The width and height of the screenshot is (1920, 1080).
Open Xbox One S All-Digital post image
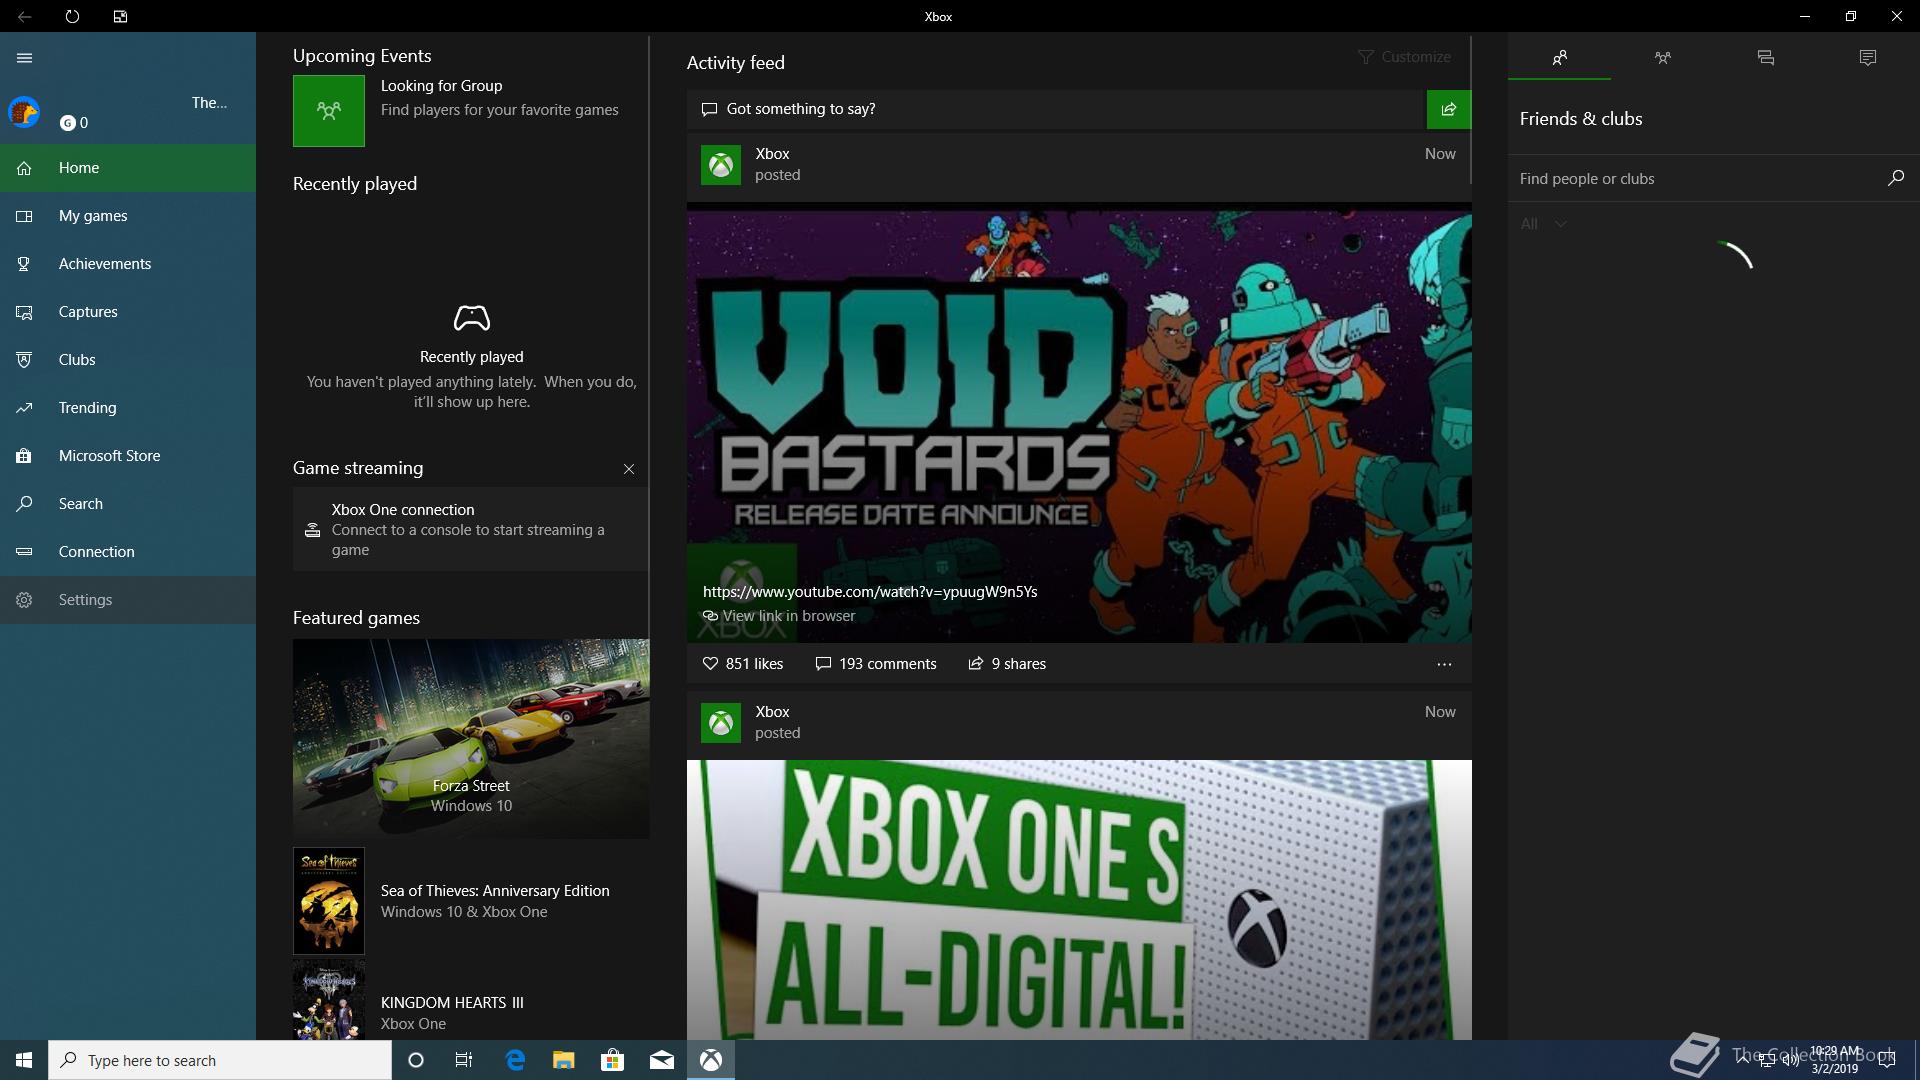click(1079, 900)
